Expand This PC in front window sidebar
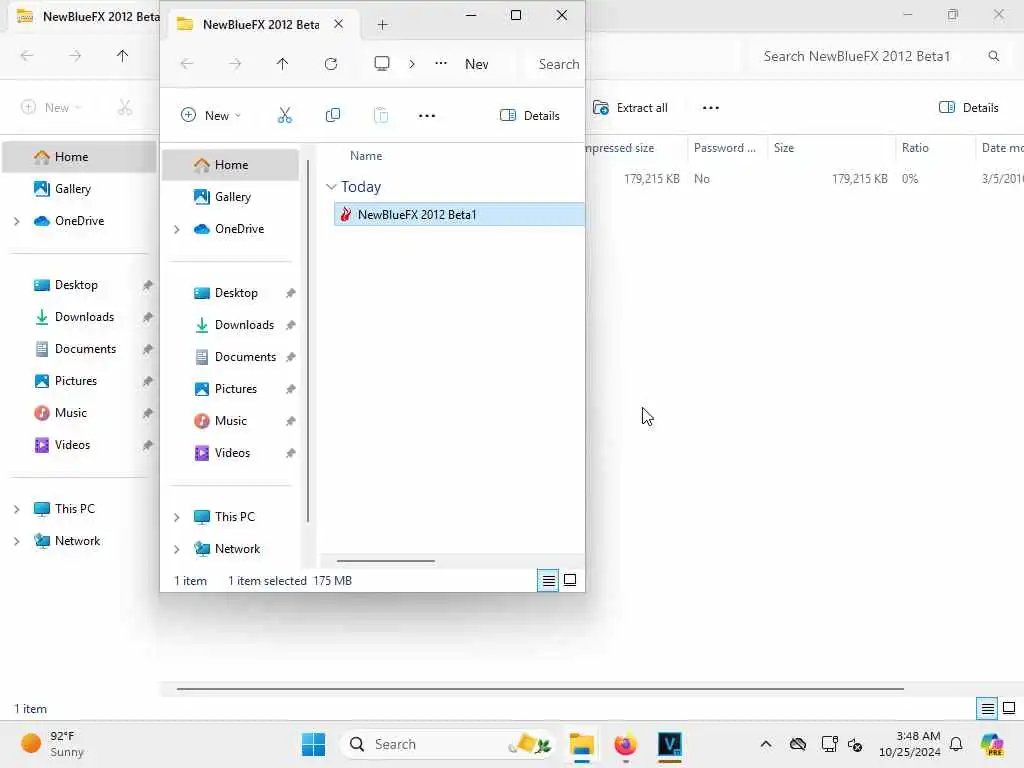 pyautogui.click(x=176, y=517)
